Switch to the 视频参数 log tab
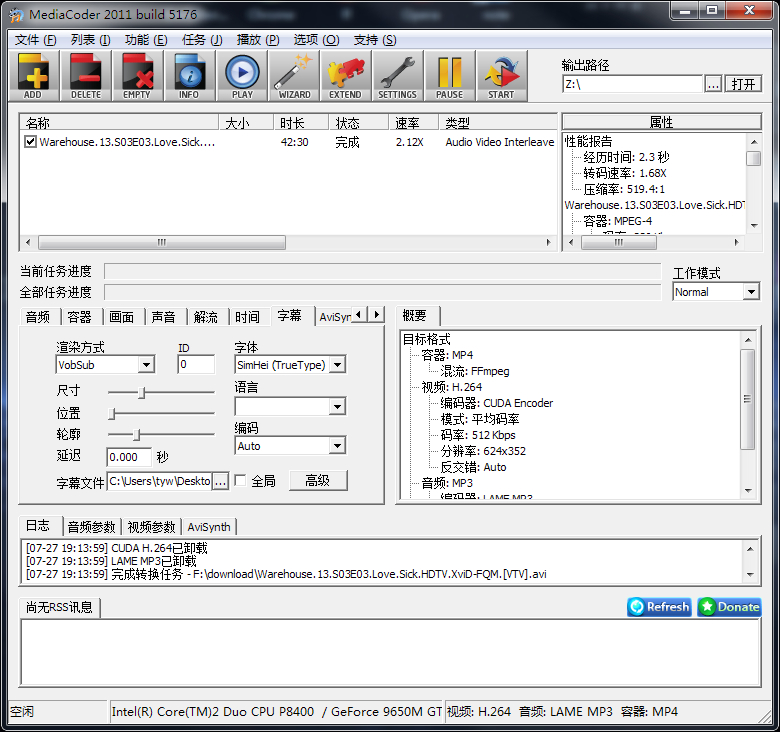Image resolution: width=780 pixels, height=732 pixels. point(151,527)
